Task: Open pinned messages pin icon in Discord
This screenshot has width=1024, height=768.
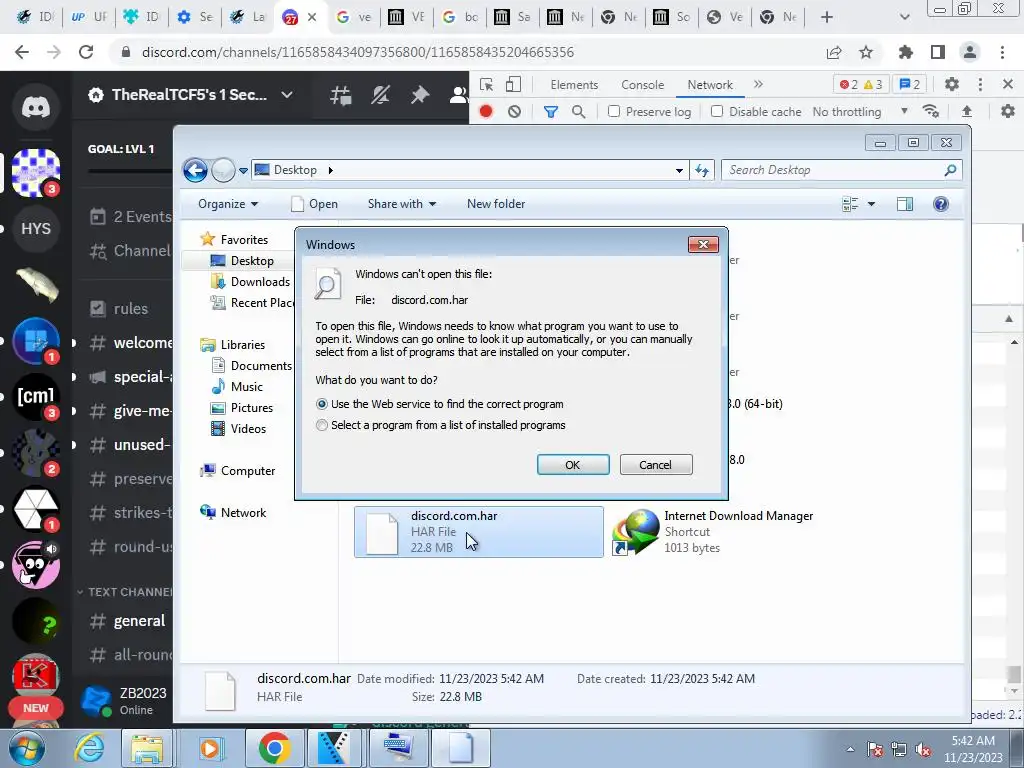Action: pos(419,95)
